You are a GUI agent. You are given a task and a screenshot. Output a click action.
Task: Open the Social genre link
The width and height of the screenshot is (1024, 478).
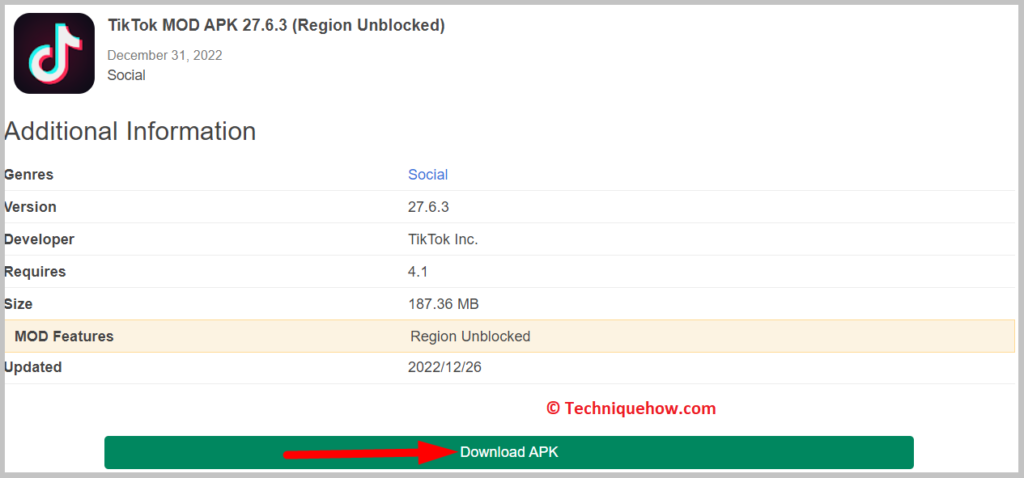(428, 174)
